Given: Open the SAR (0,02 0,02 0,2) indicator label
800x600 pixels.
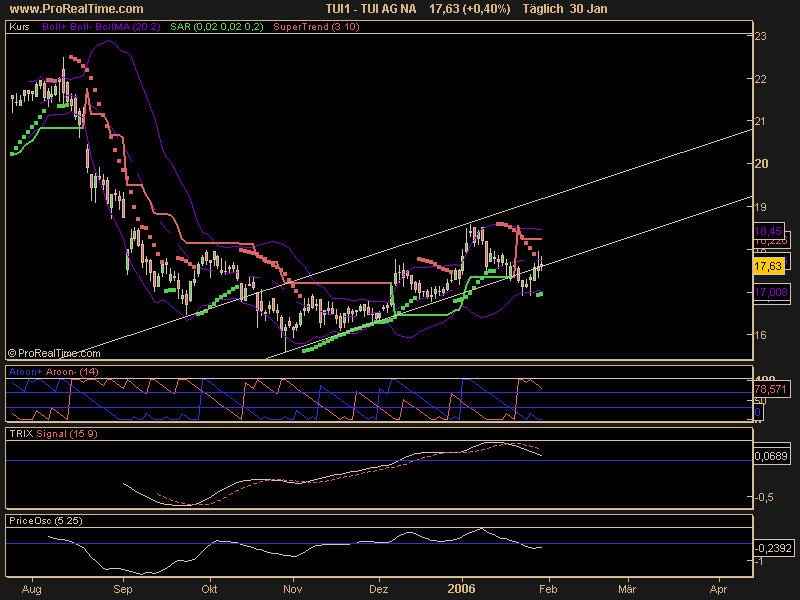Looking at the screenshot, I should tap(210, 30).
